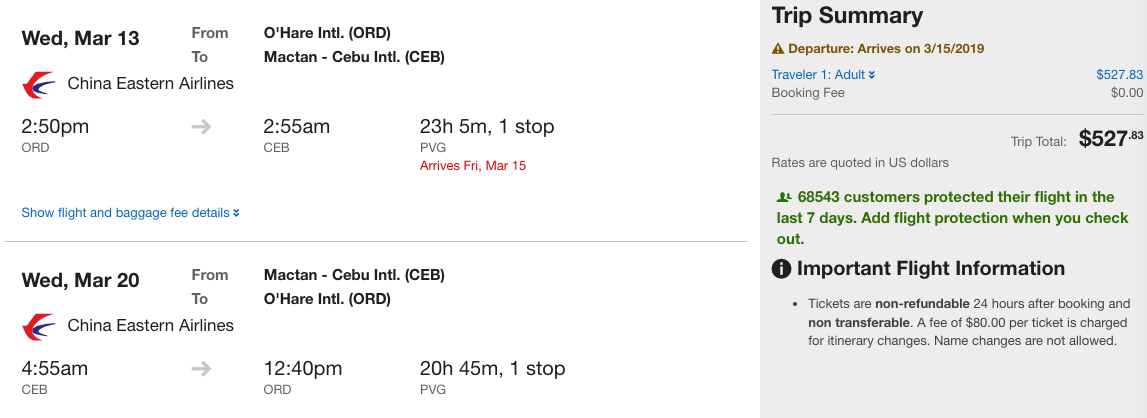The width and height of the screenshot is (1147, 418).
Task: Click the Wed, Mar 13 departure date heading
Action: tap(81, 39)
